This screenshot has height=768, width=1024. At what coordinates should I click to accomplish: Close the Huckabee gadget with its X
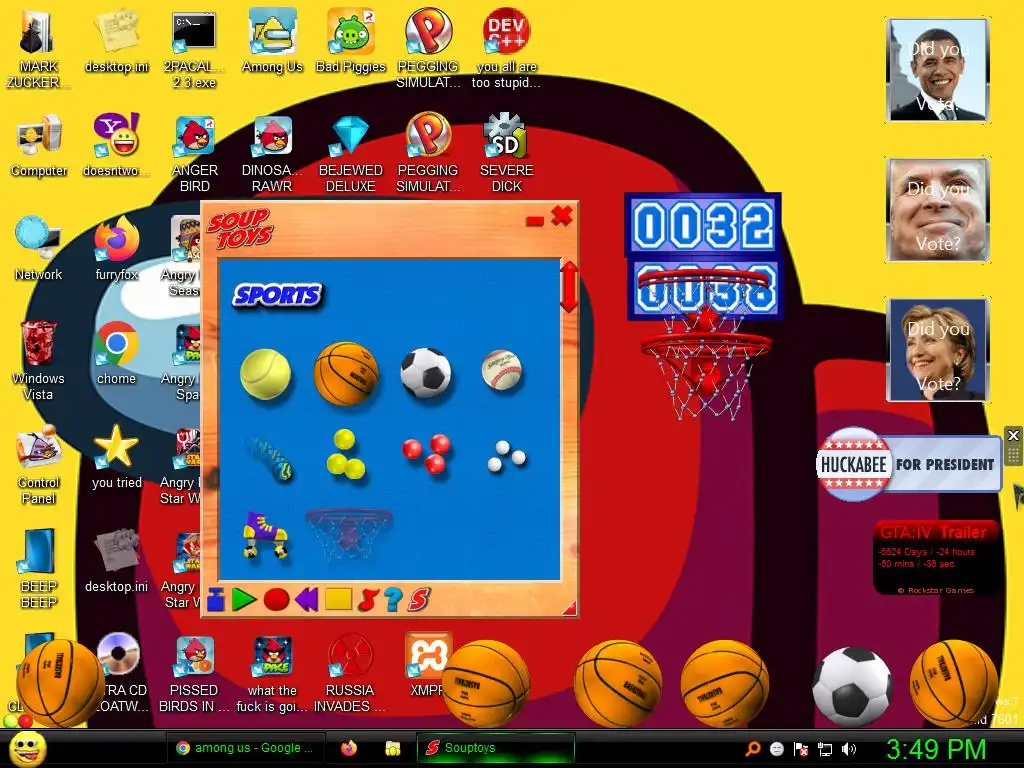click(1013, 435)
